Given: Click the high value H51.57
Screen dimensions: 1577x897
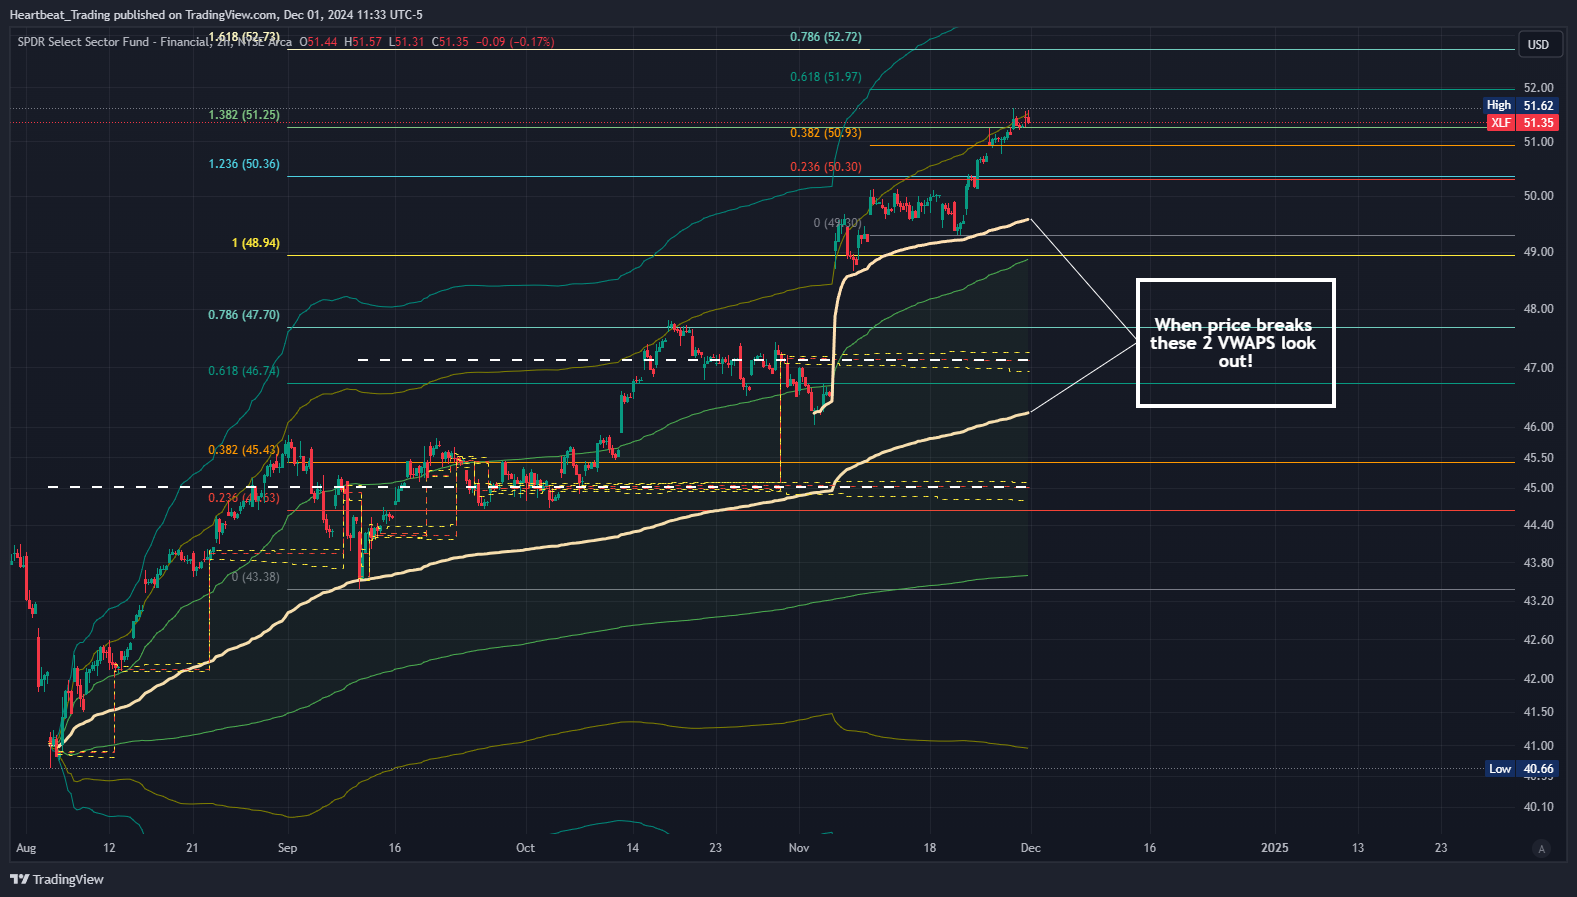Looking at the screenshot, I should (363, 42).
